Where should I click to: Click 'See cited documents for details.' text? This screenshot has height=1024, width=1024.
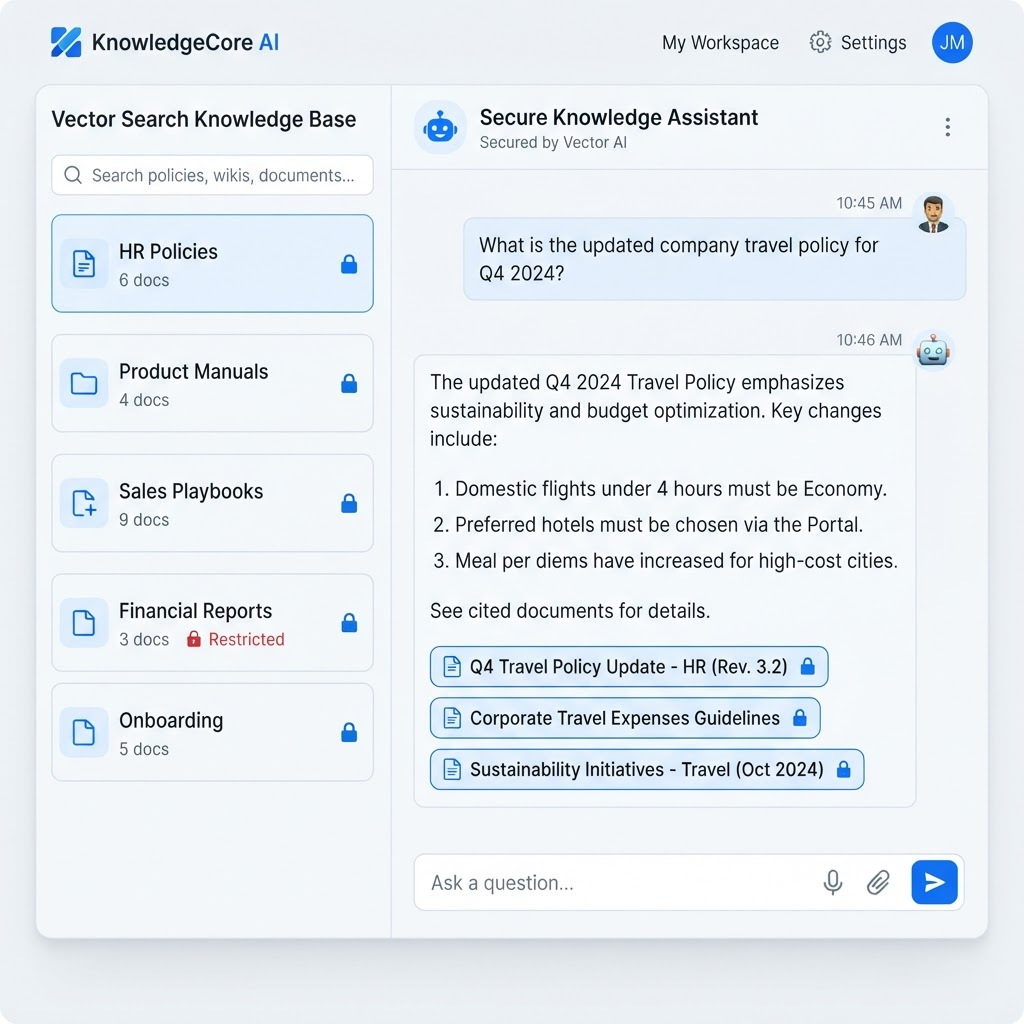click(569, 611)
